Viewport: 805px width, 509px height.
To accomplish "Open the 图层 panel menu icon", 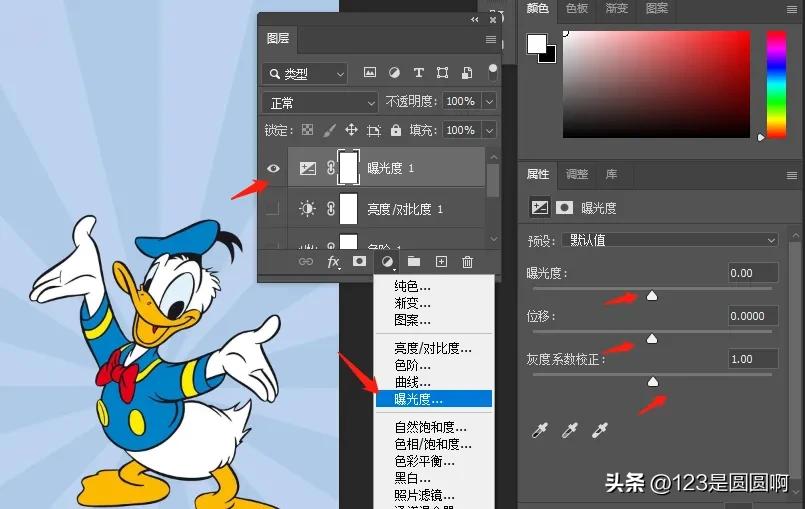I will (491, 40).
